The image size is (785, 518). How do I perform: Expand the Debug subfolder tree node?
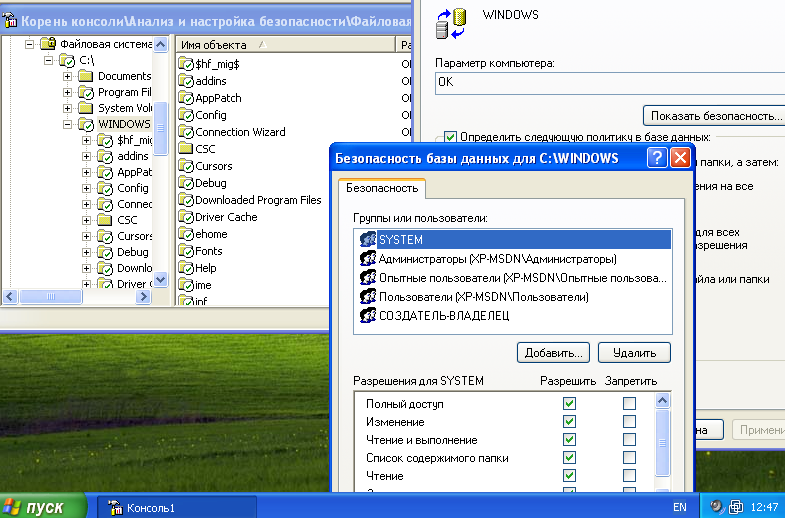[87, 252]
